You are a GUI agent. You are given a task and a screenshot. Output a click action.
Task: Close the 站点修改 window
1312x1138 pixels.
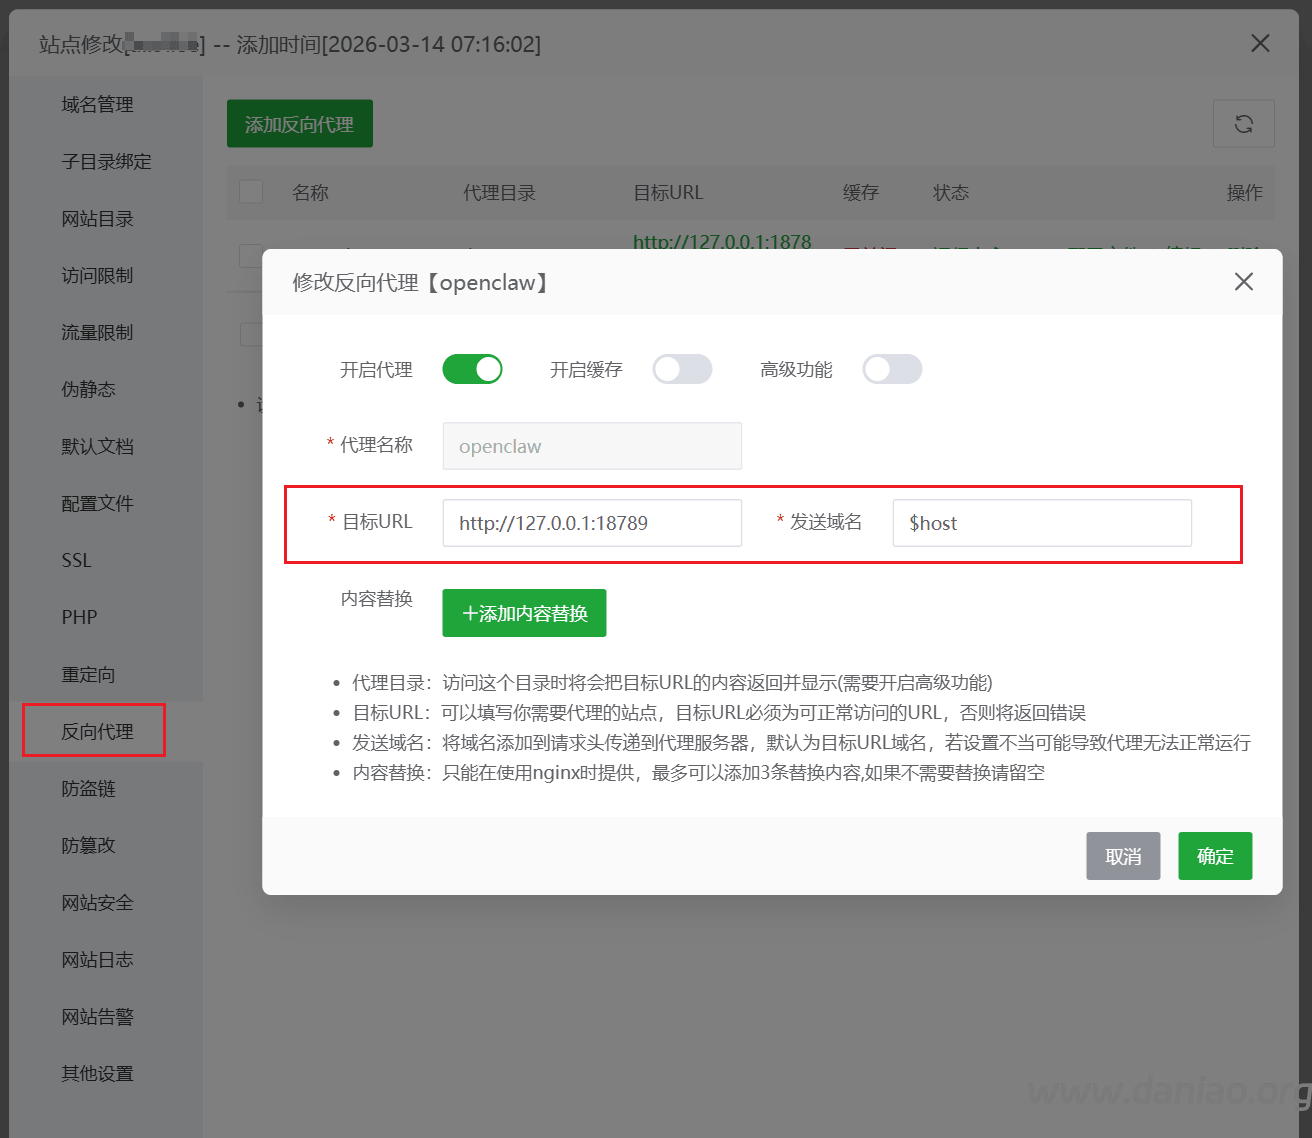click(x=1260, y=43)
